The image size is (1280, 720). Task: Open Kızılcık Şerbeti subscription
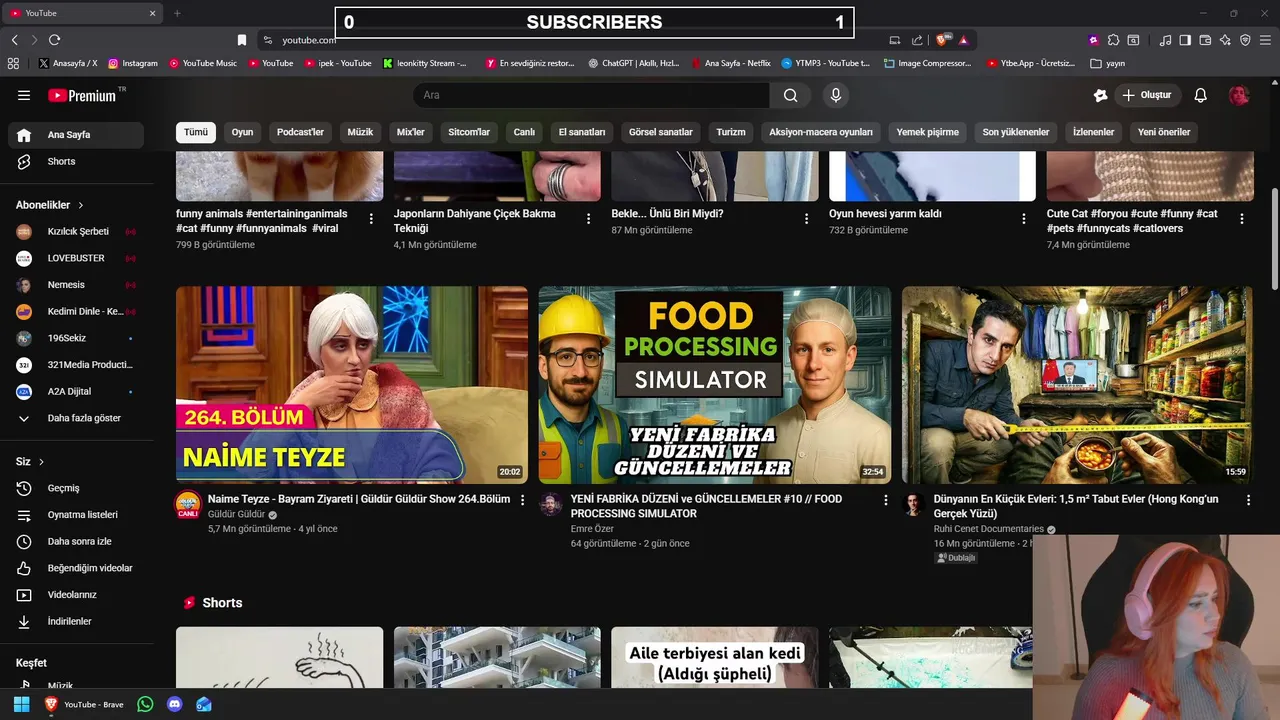pos(76,231)
